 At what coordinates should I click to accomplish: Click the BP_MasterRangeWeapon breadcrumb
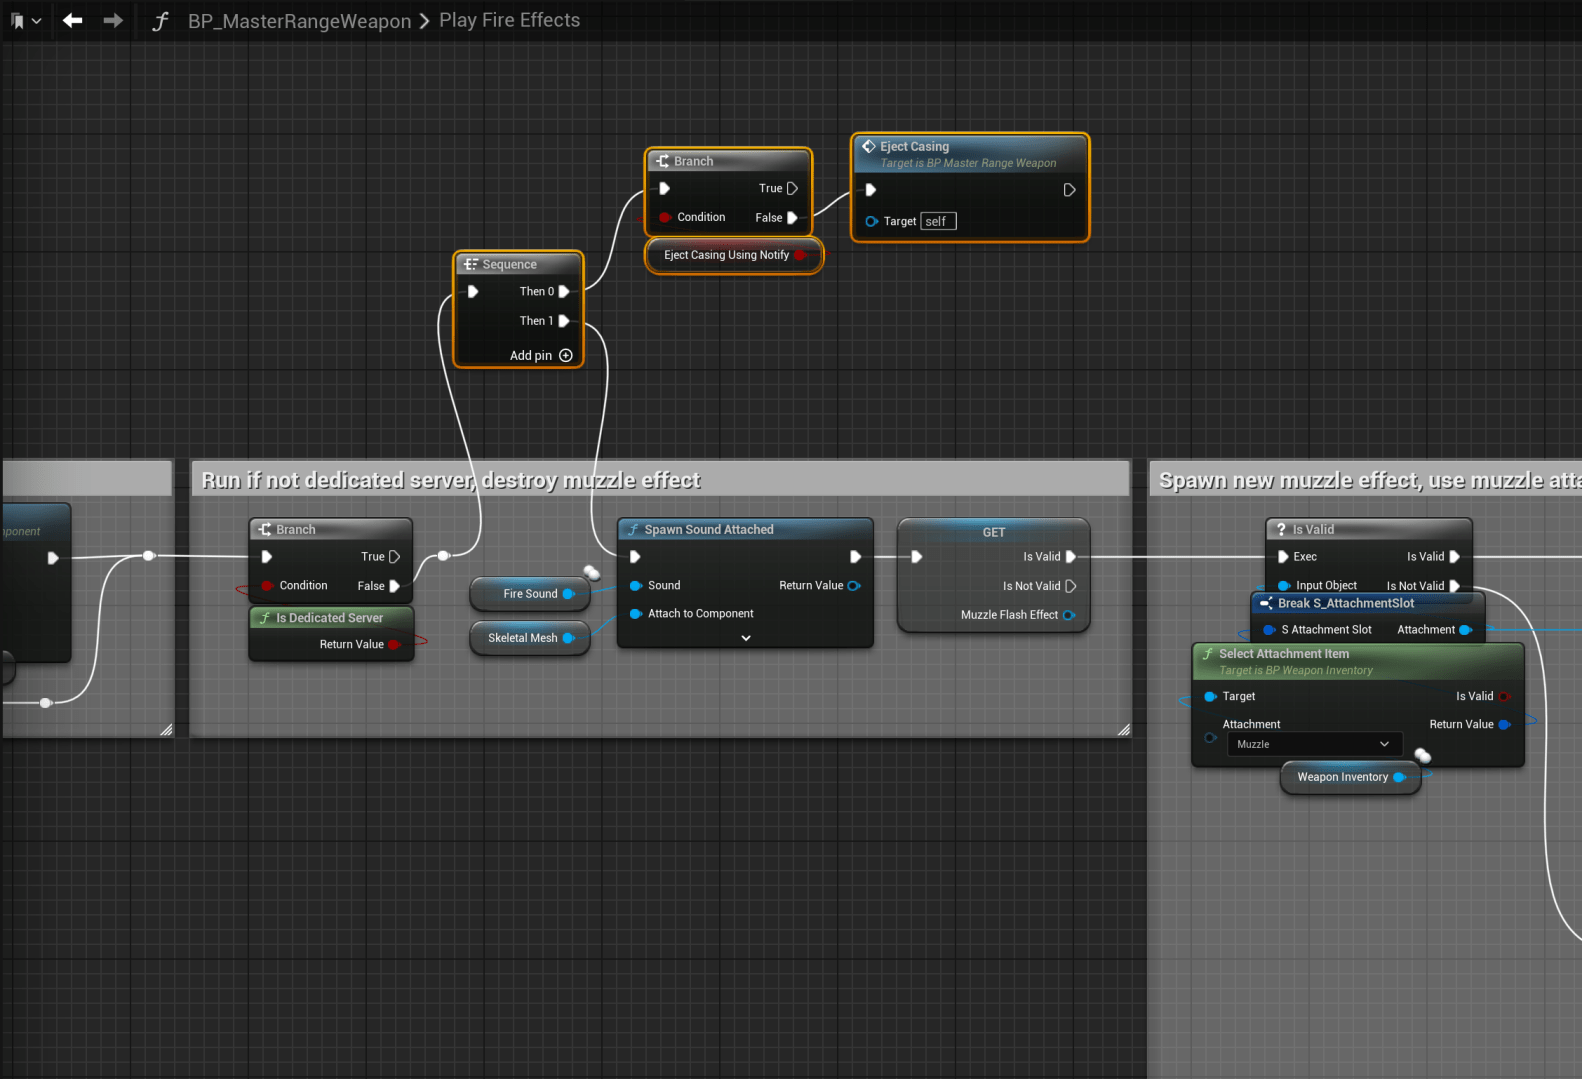click(x=299, y=21)
